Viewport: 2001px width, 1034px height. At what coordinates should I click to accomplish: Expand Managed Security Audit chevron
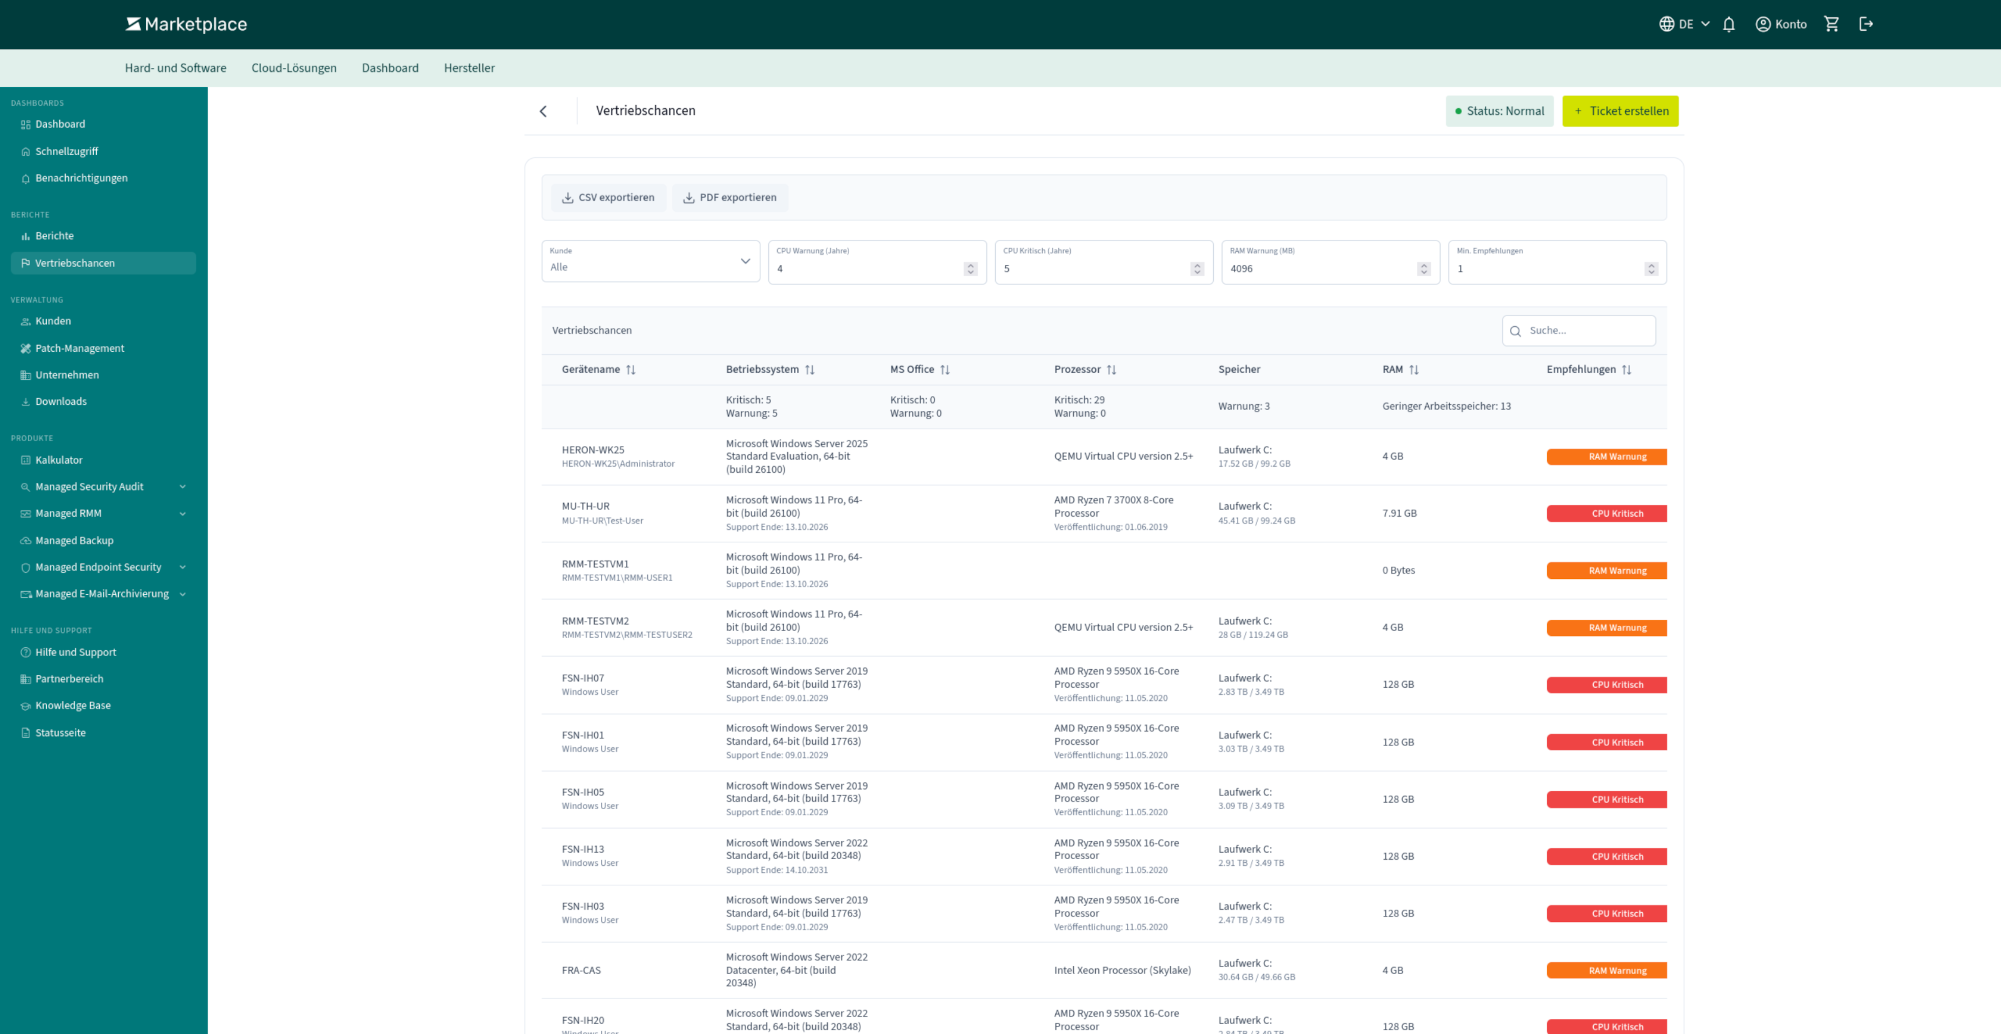[182, 487]
